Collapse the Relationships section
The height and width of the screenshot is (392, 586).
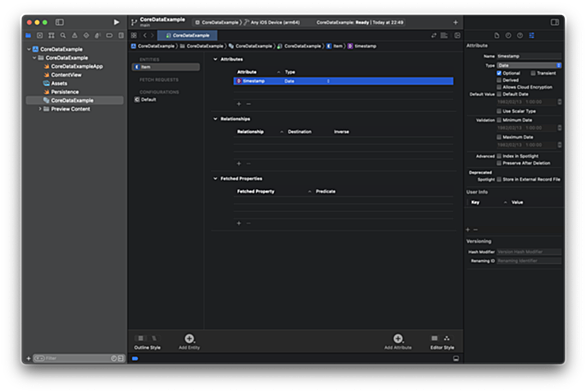215,119
